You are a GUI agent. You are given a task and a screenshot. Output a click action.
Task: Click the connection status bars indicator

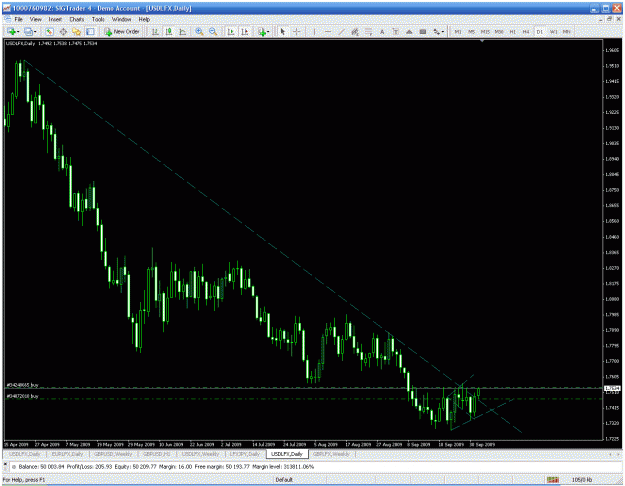click(552, 480)
